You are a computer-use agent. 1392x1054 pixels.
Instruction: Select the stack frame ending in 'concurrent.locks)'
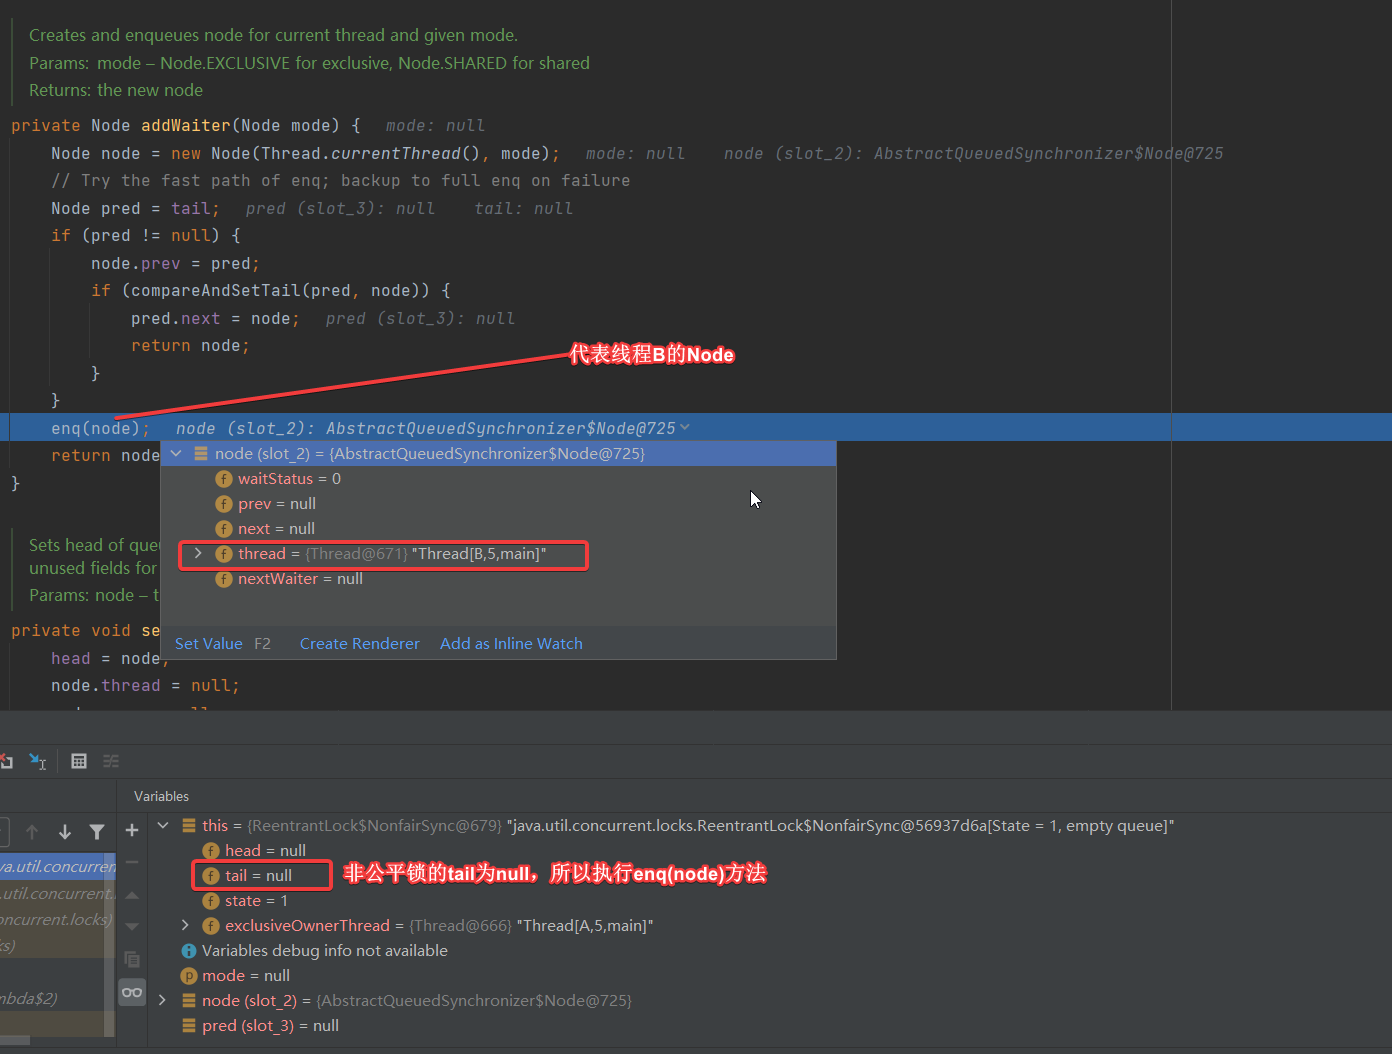58,919
